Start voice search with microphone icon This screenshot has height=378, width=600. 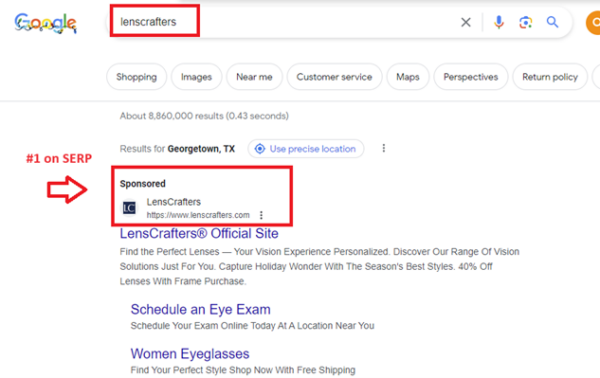[x=499, y=22]
